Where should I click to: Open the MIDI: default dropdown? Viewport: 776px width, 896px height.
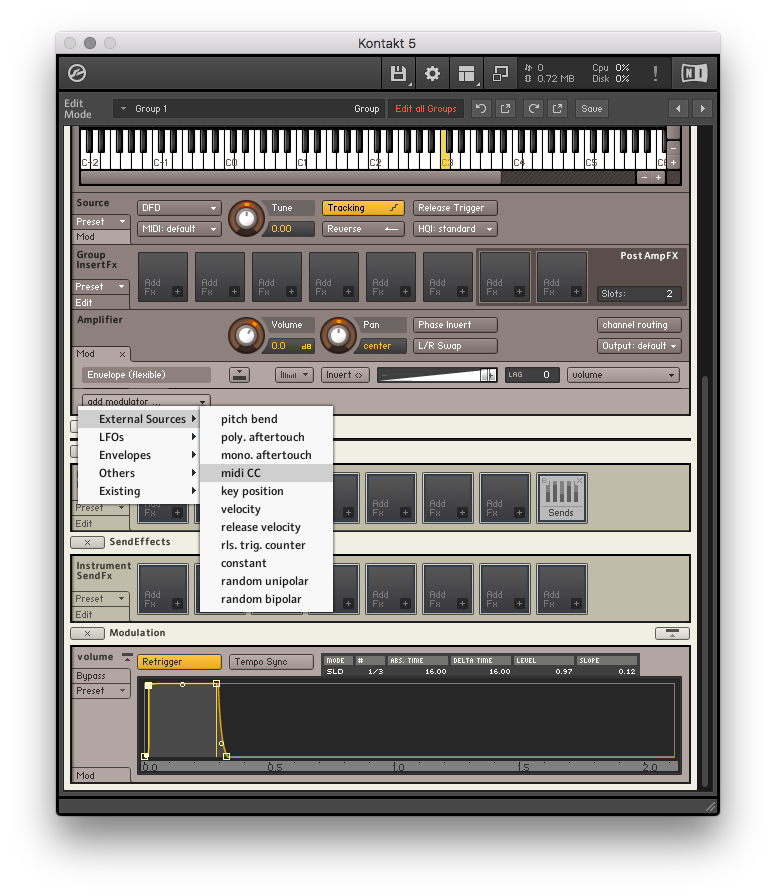[x=179, y=229]
